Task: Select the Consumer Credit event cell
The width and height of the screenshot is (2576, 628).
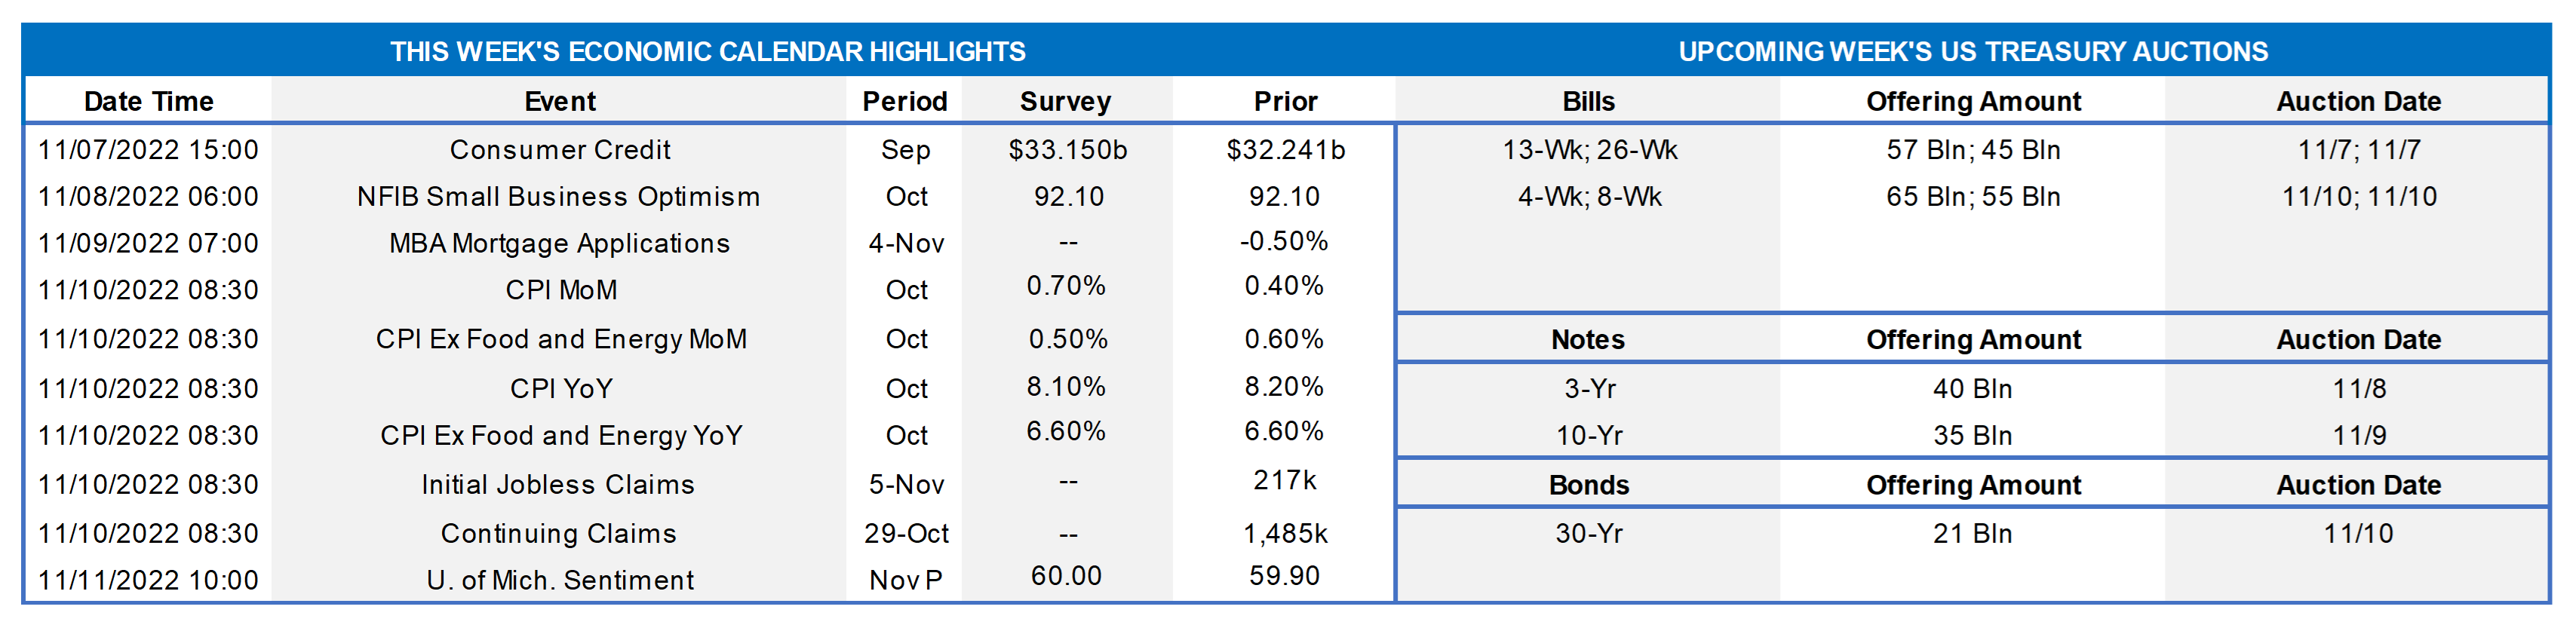Action: point(559,150)
